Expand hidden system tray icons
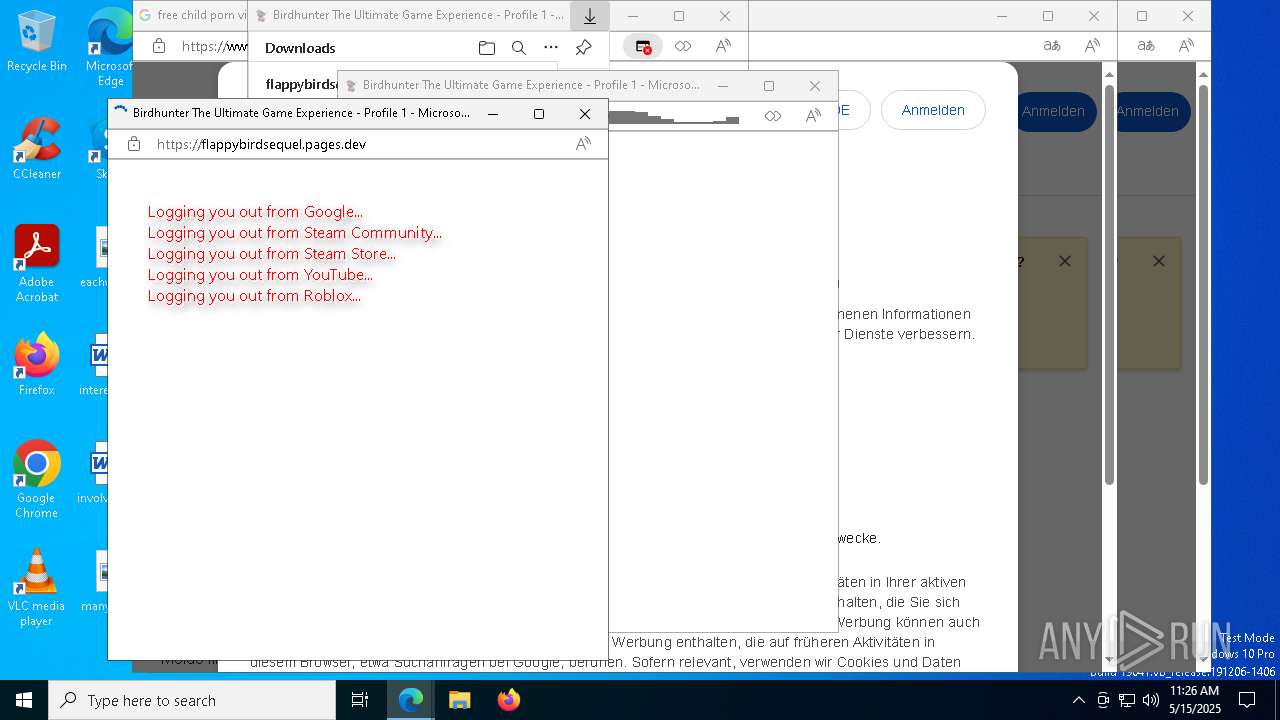The height and width of the screenshot is (720, 1280). (1079, 700)
